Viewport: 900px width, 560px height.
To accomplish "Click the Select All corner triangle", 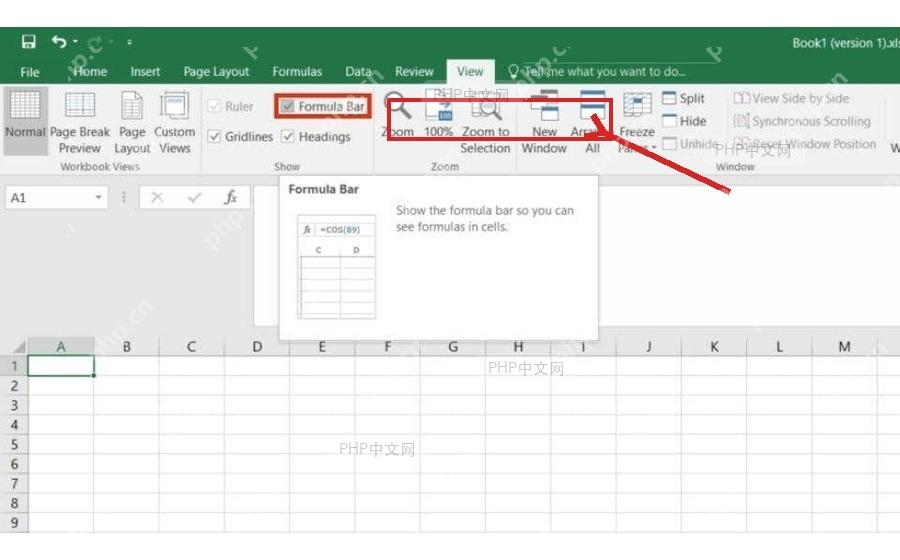I will (x=19, y=347).
